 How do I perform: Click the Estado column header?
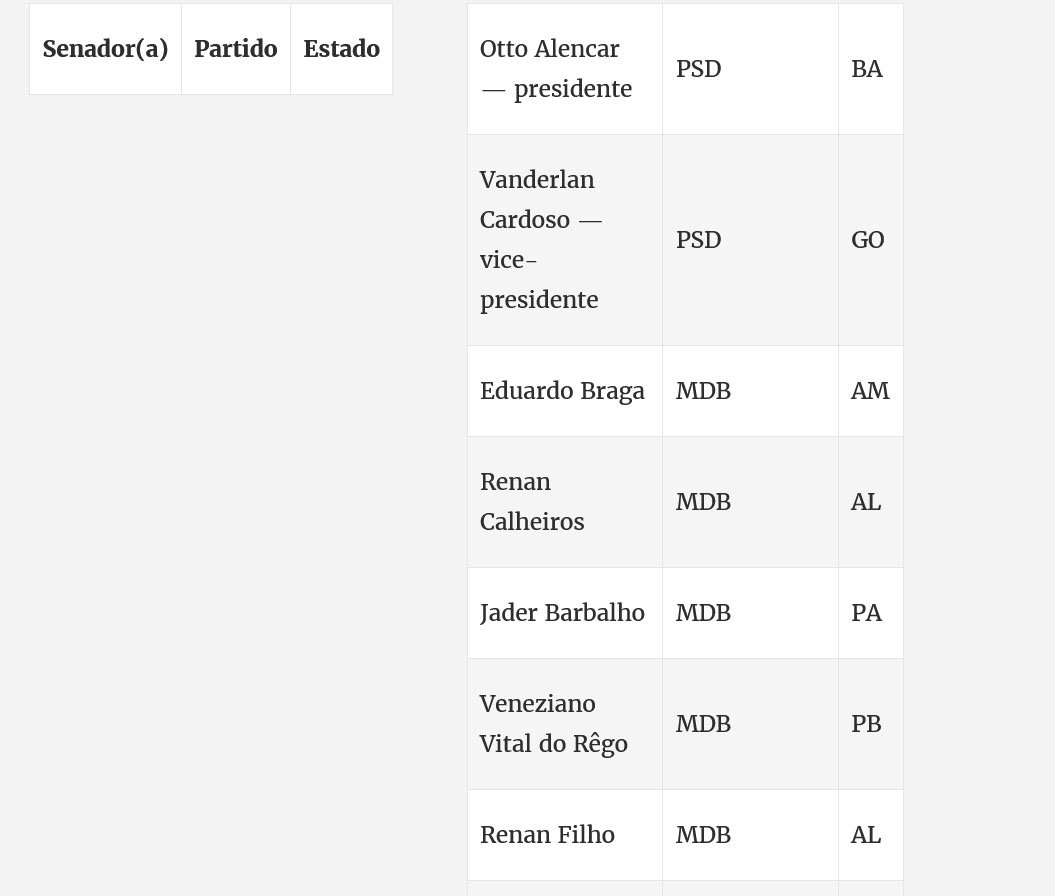tap(341, 49)
